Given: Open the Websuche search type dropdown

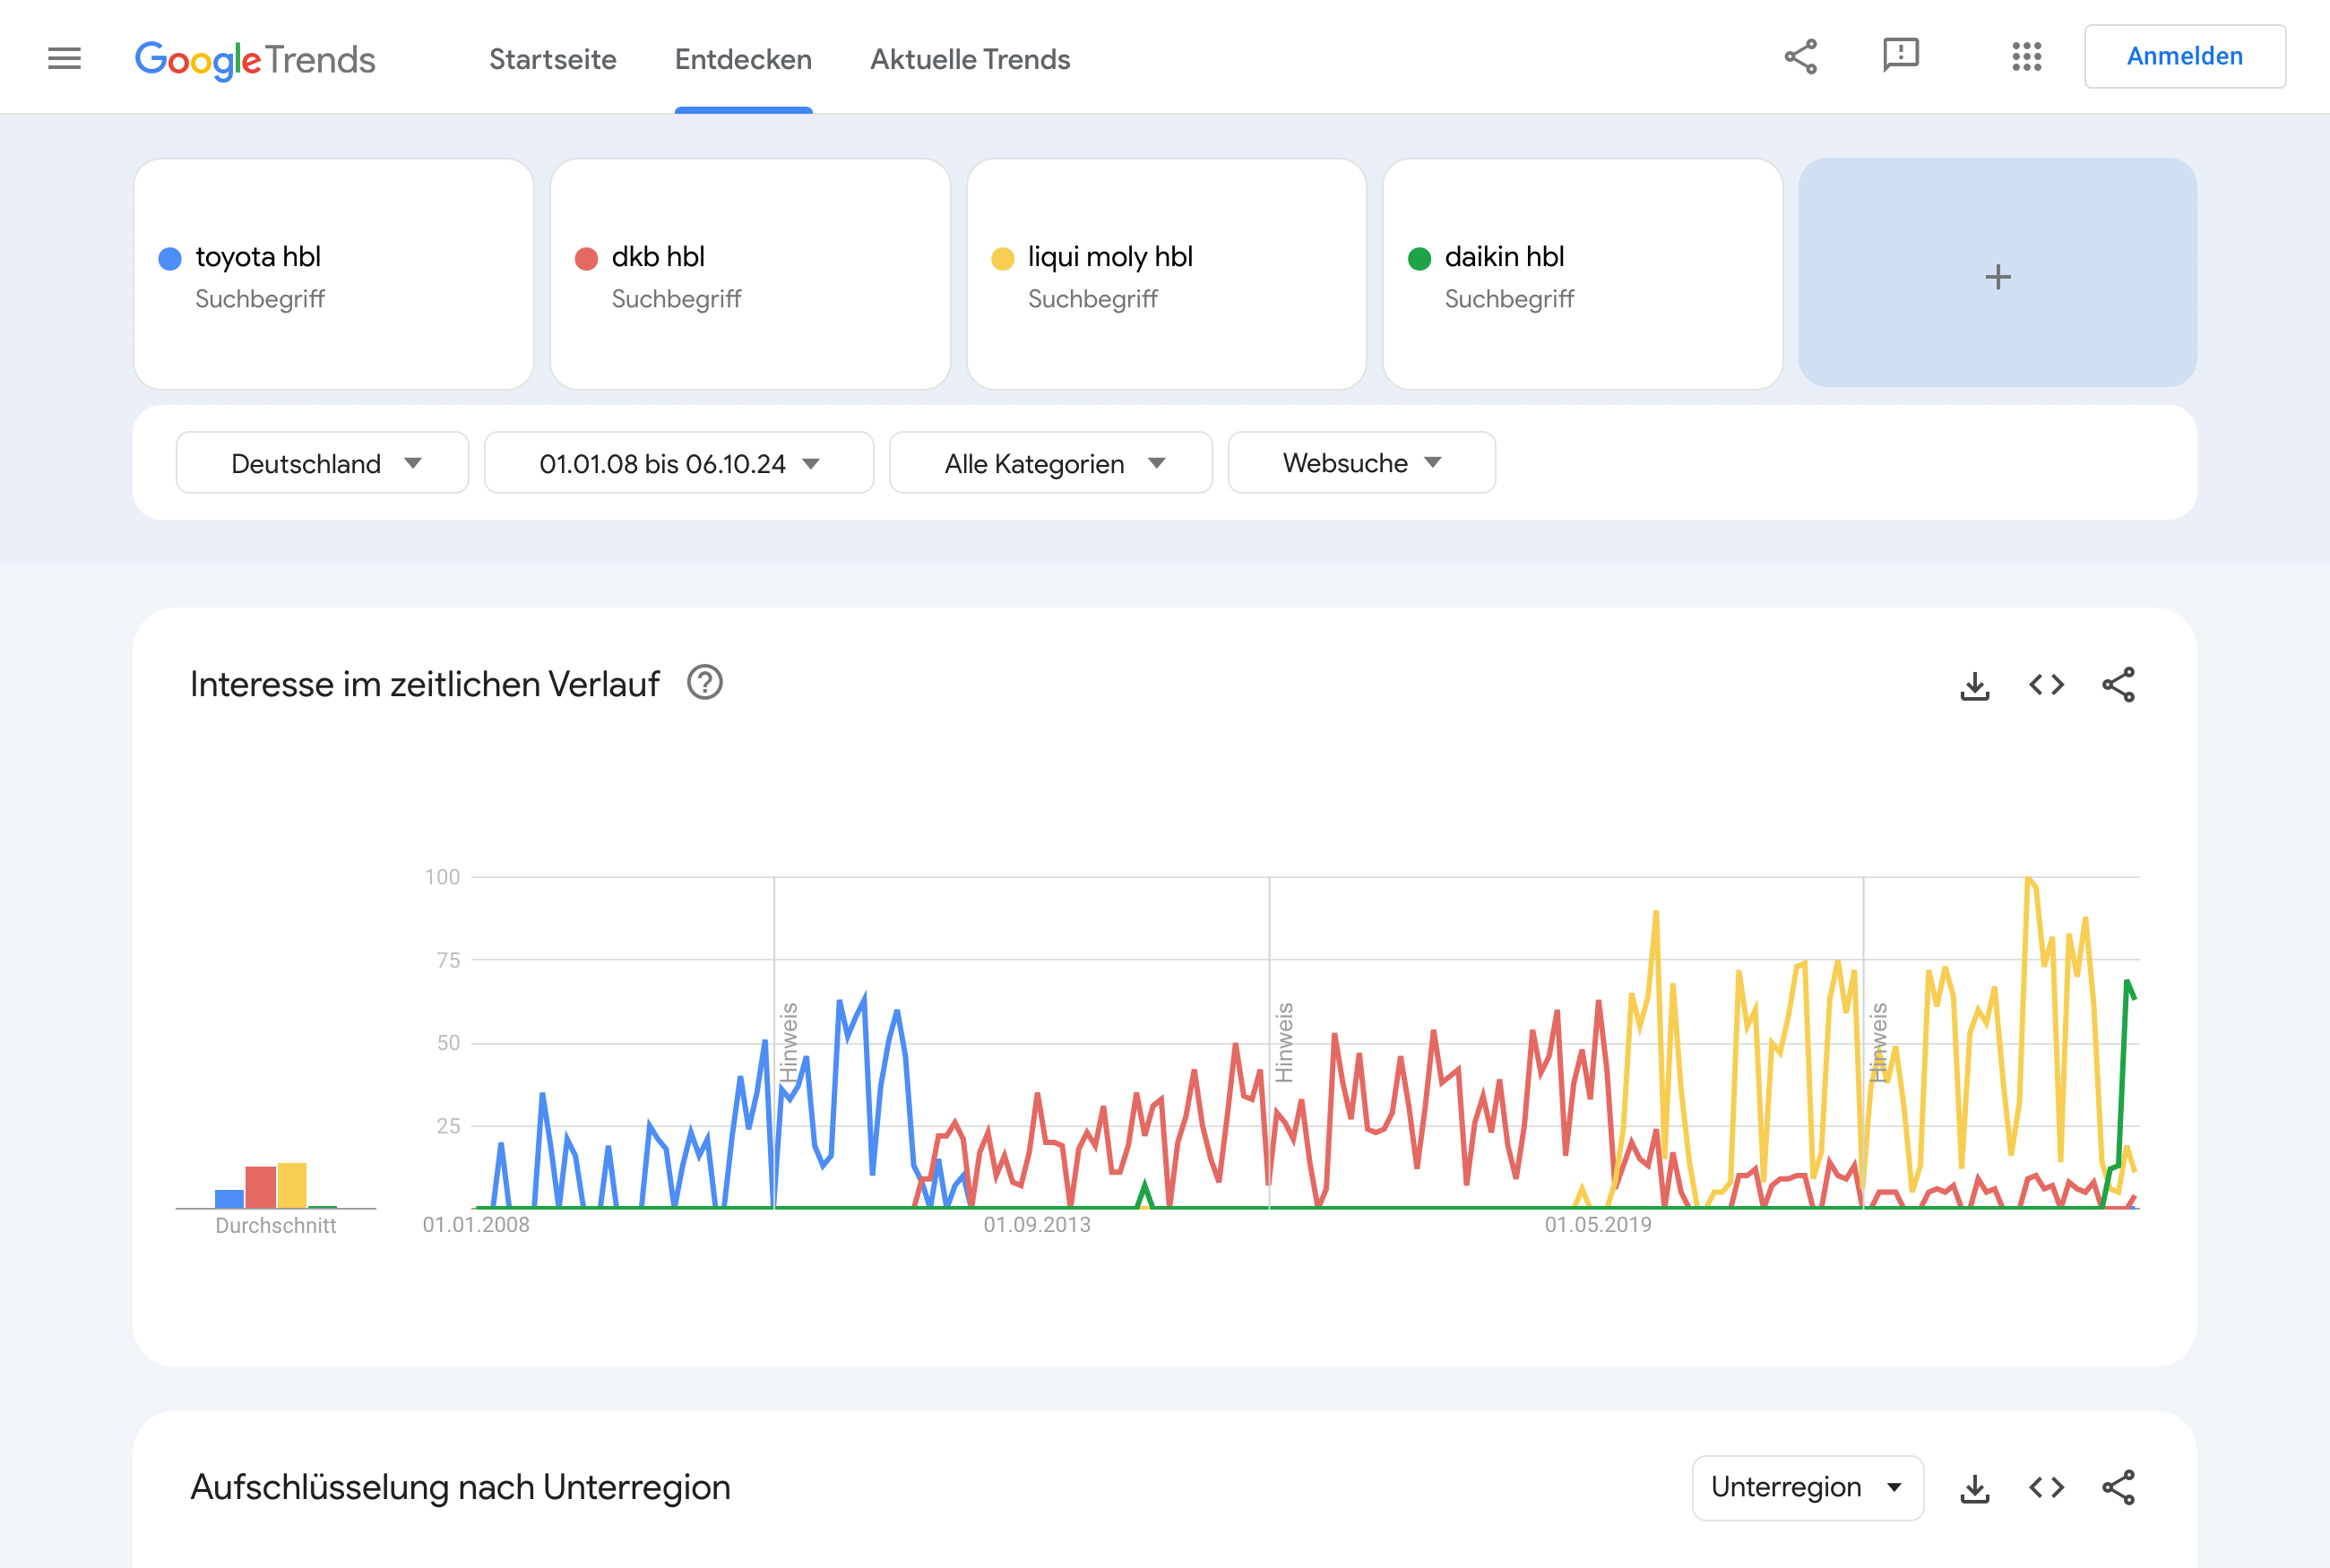Looking at the screenshot, I should pyautogui.click(x=1361, y=463).
